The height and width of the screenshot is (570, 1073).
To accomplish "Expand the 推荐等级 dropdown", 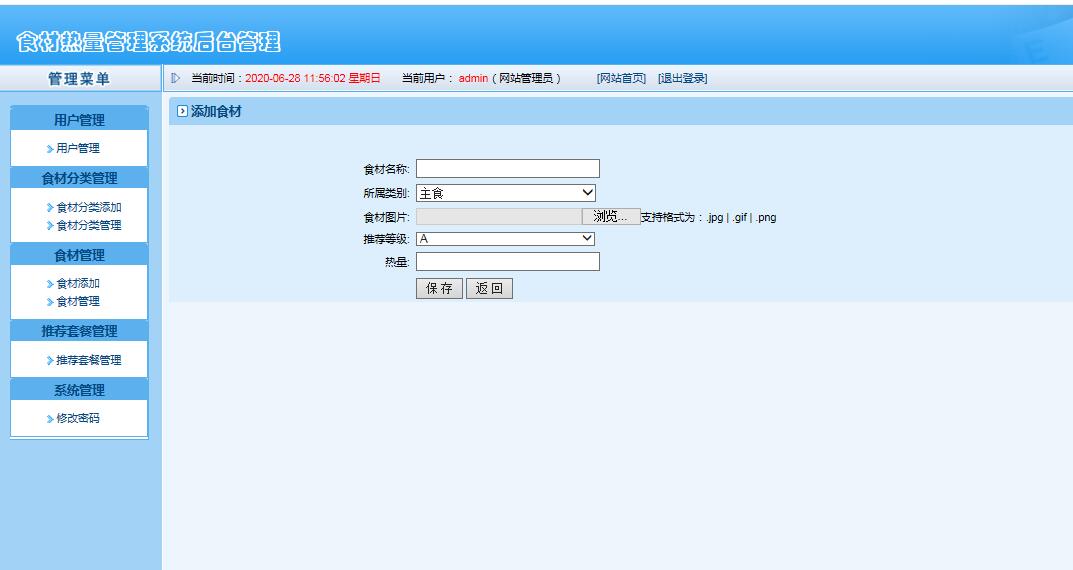I will tap(506, 239).
